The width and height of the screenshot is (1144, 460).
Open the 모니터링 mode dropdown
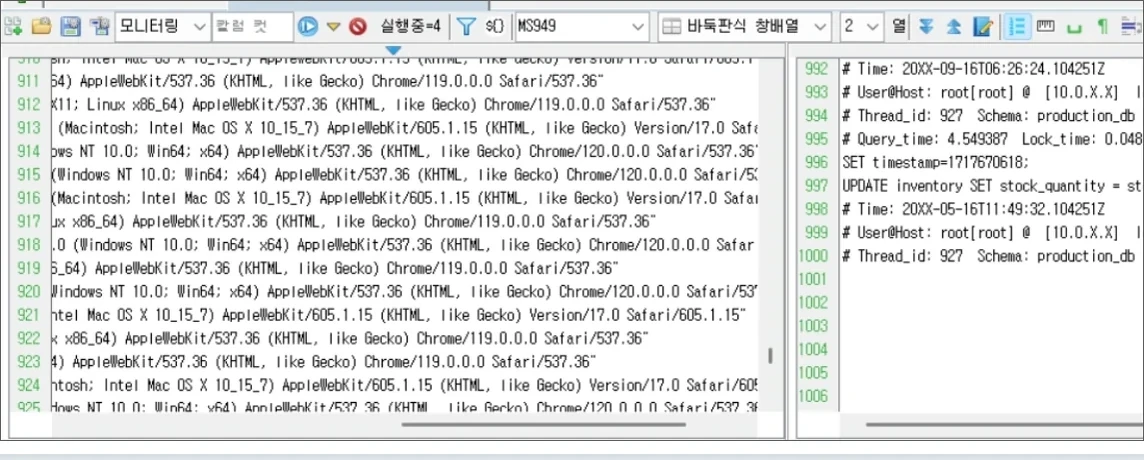point(162,27)
